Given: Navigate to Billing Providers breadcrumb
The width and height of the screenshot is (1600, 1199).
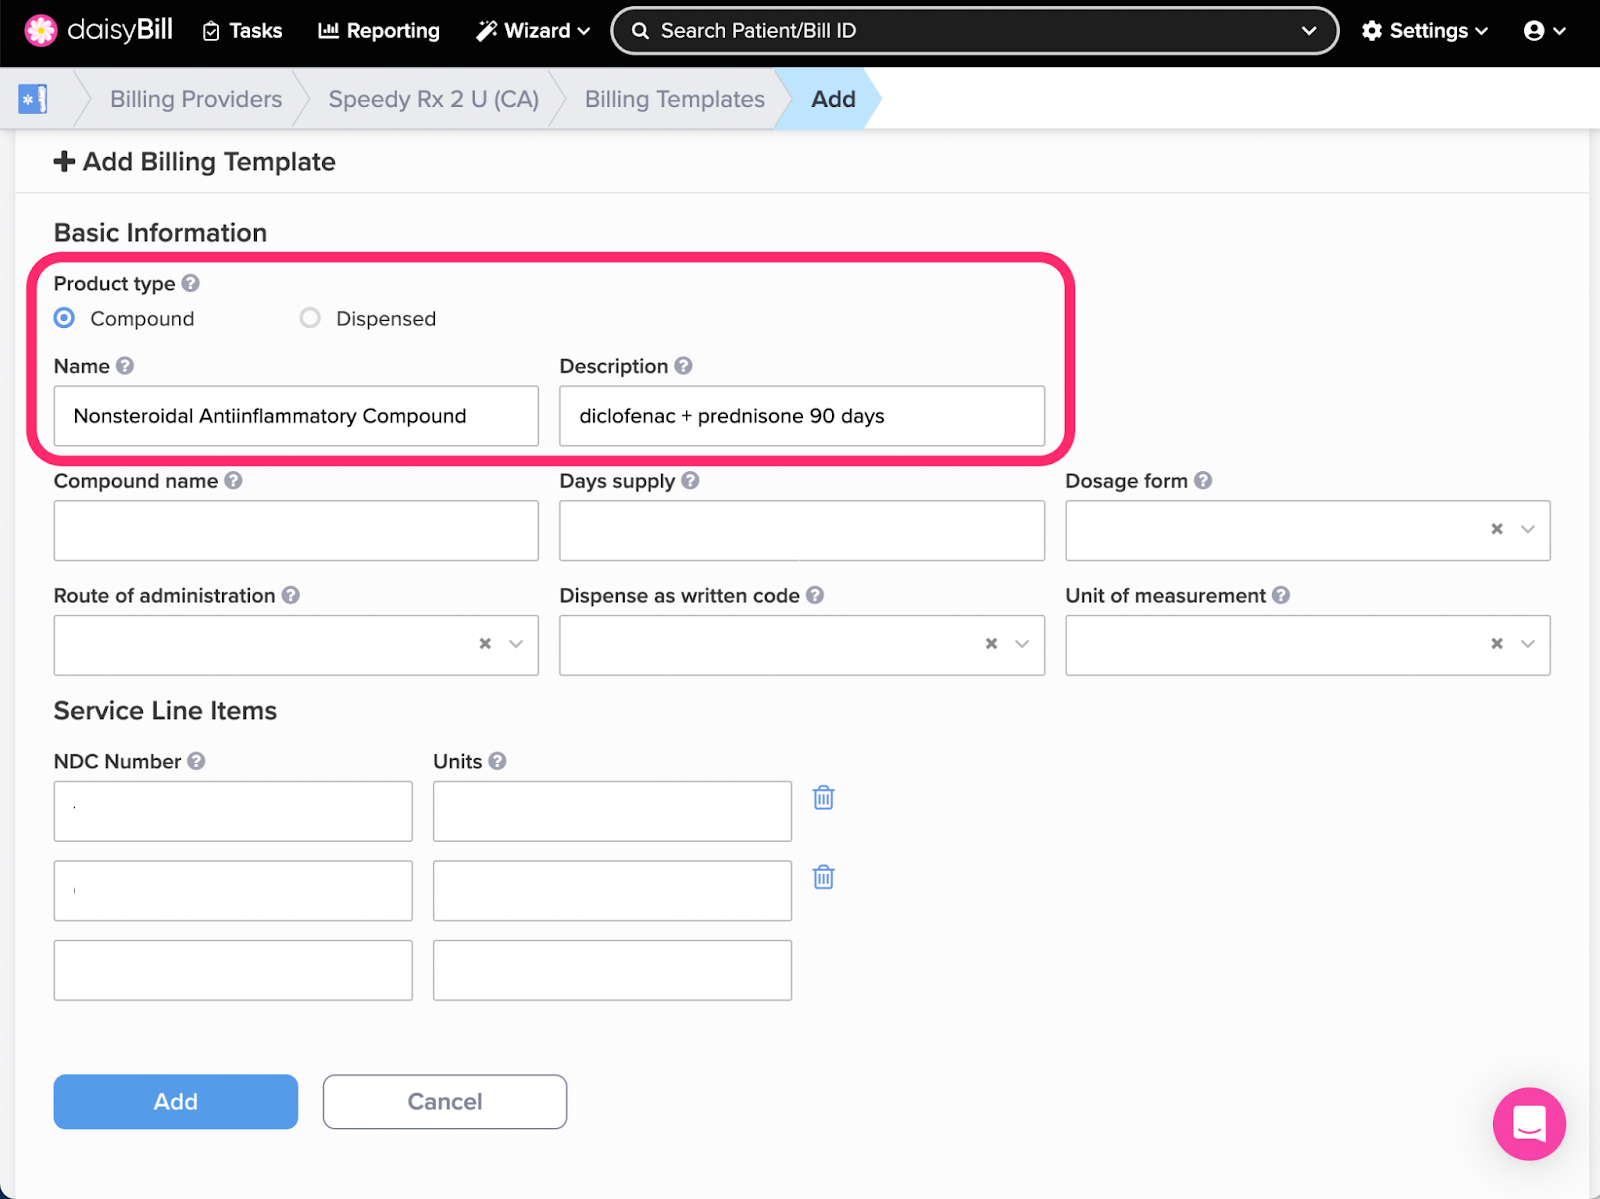Looking at the screenshot, I should 195,99.
